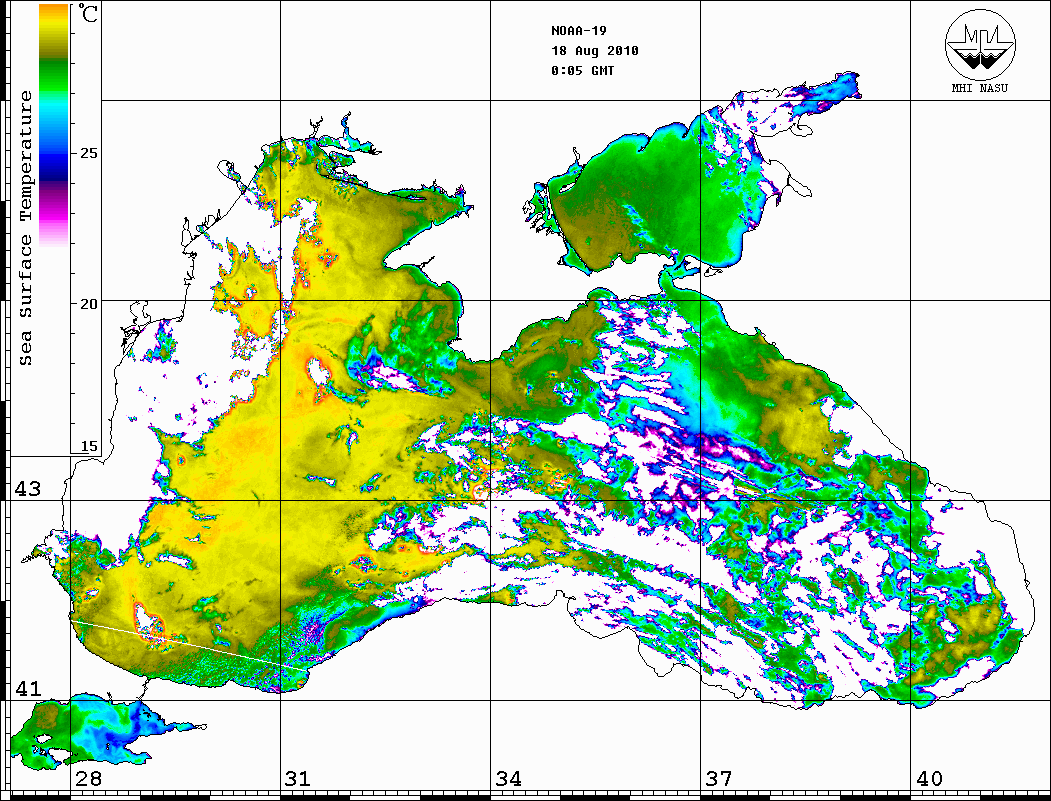Image resolution: width=1051 pixels, height=801 pixels.
Task: Click the '°C' unit label
Action: point(88,13)
